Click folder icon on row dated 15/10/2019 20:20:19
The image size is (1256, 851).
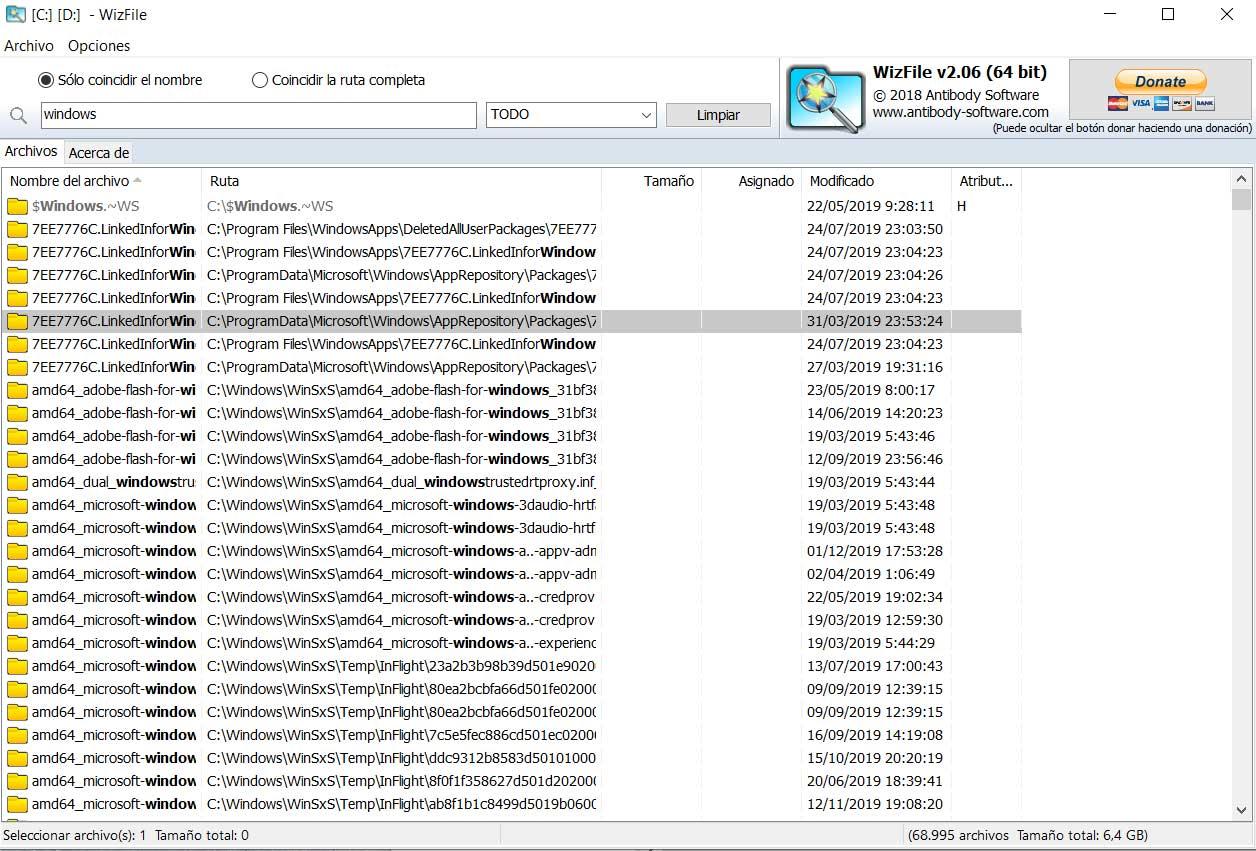(17, 758)
